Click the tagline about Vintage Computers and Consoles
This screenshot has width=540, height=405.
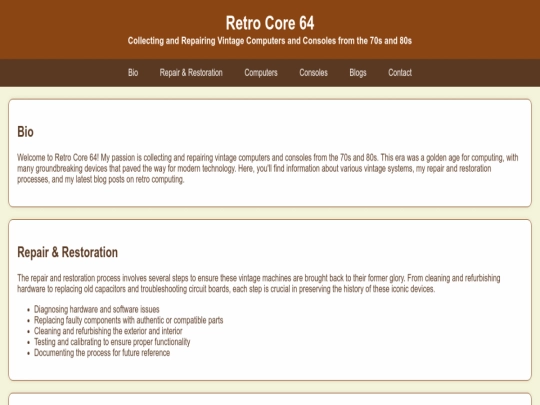pyautogui.click(x=270, y=41)
